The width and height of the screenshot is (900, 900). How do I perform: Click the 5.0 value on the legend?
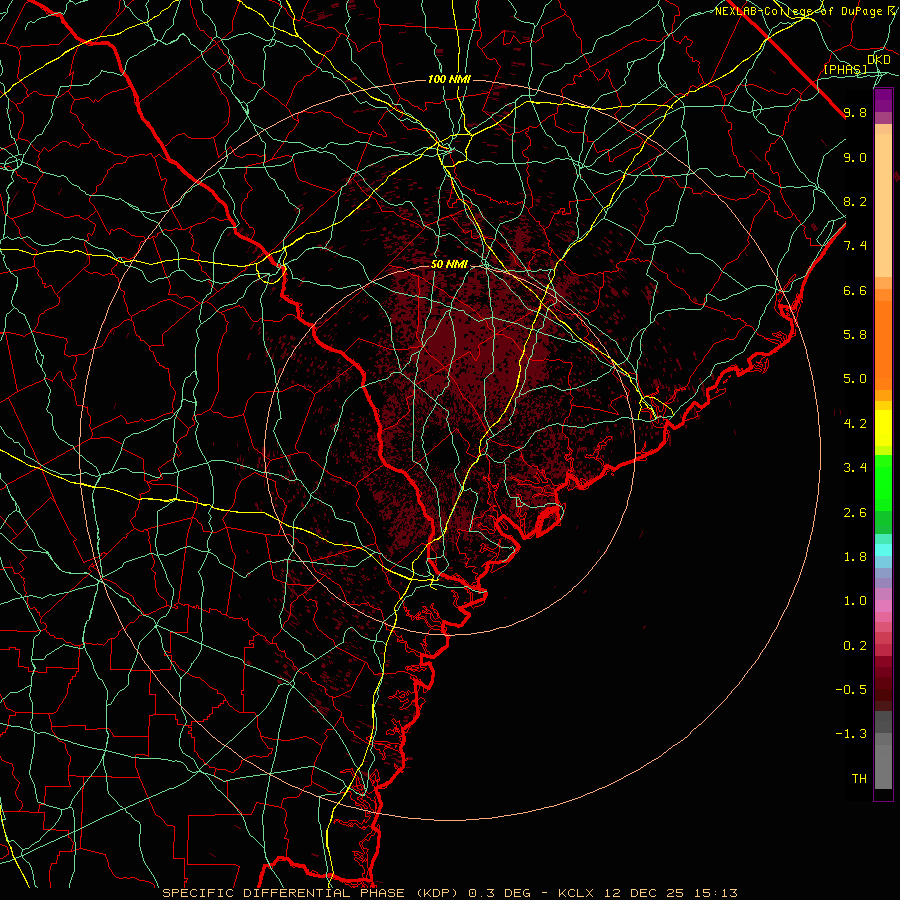(x=855, y=379)
